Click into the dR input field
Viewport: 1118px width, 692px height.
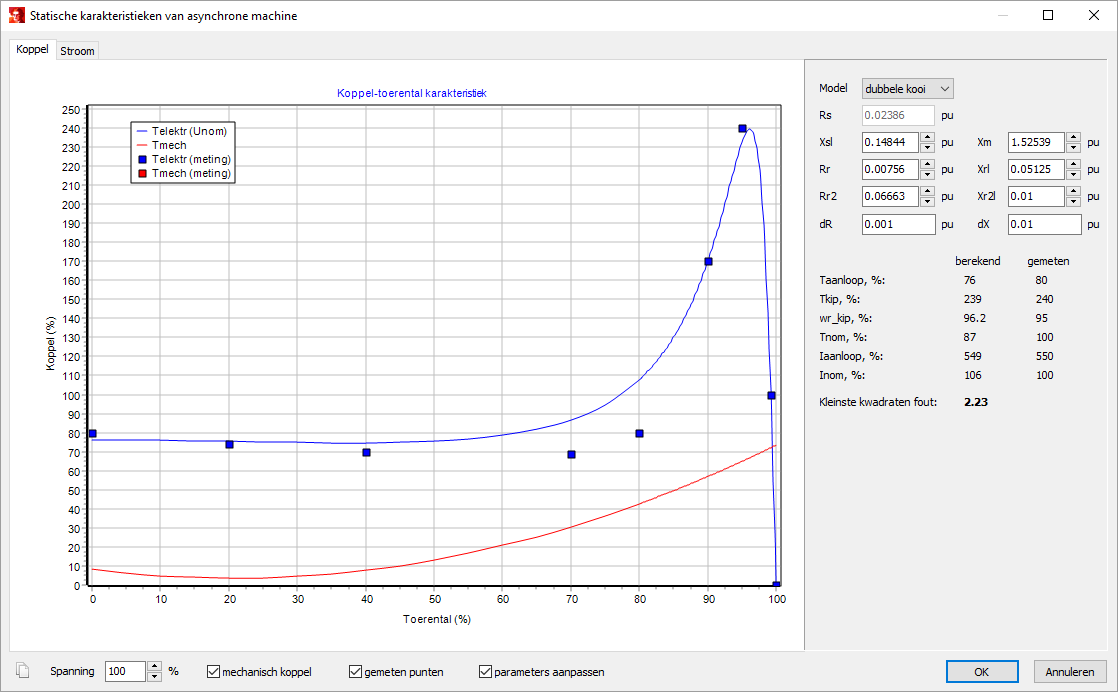[898, 225]
